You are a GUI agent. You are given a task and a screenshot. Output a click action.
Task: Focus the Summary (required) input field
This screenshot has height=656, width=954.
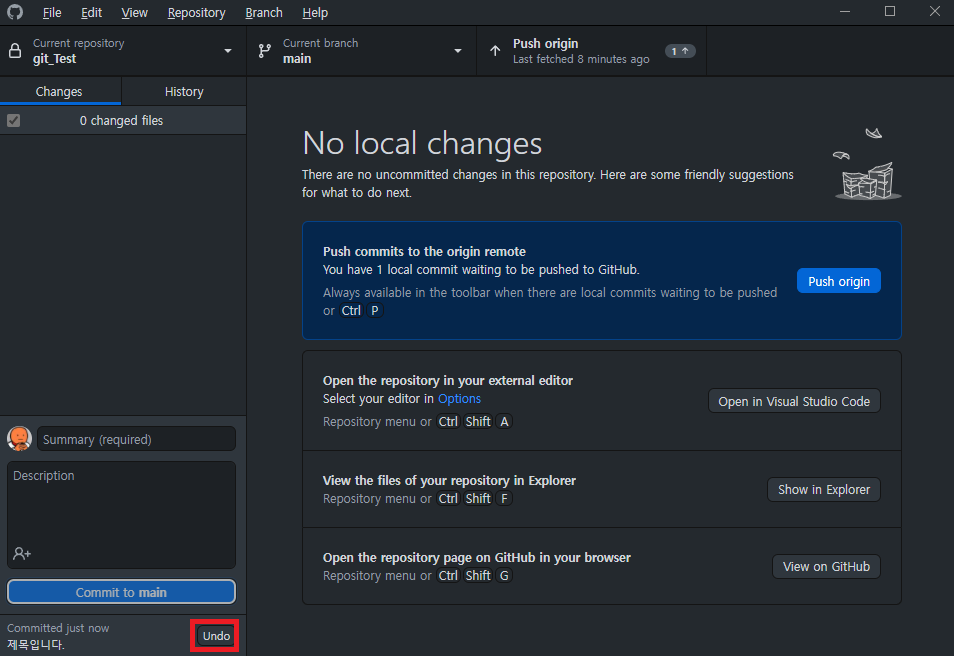pyautogui.click(x=136, y=439)
